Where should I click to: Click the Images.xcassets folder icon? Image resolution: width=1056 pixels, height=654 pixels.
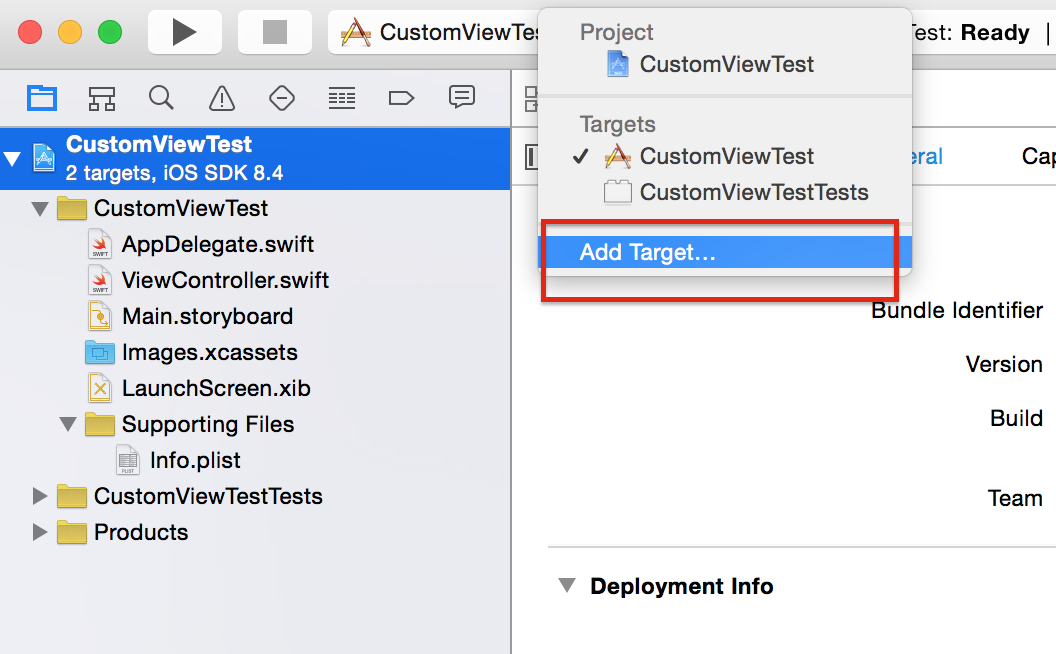point(100,352)
